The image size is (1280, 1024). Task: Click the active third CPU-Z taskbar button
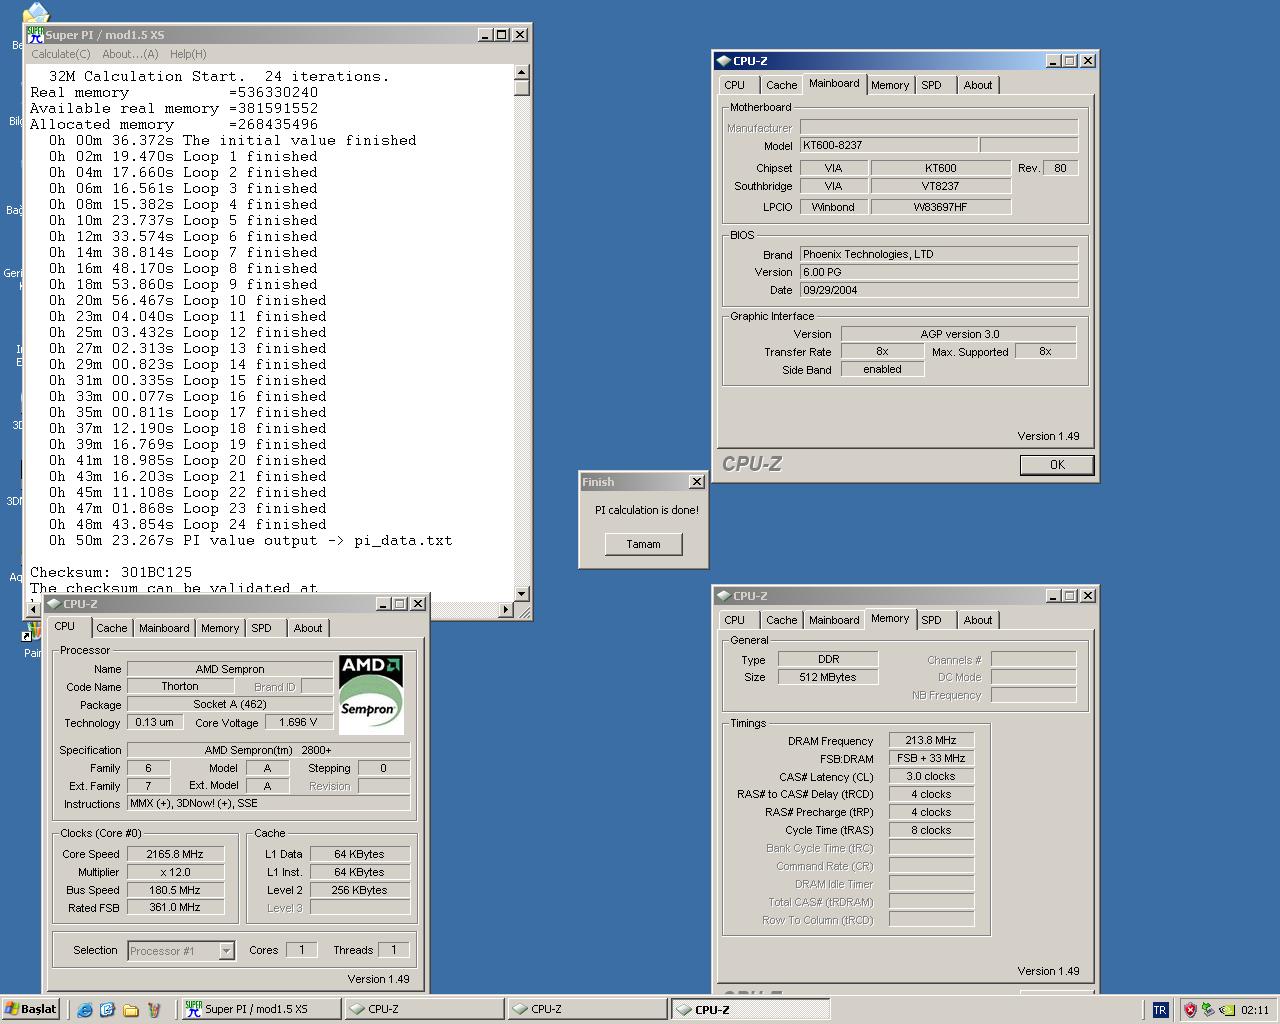point(749,1009)
